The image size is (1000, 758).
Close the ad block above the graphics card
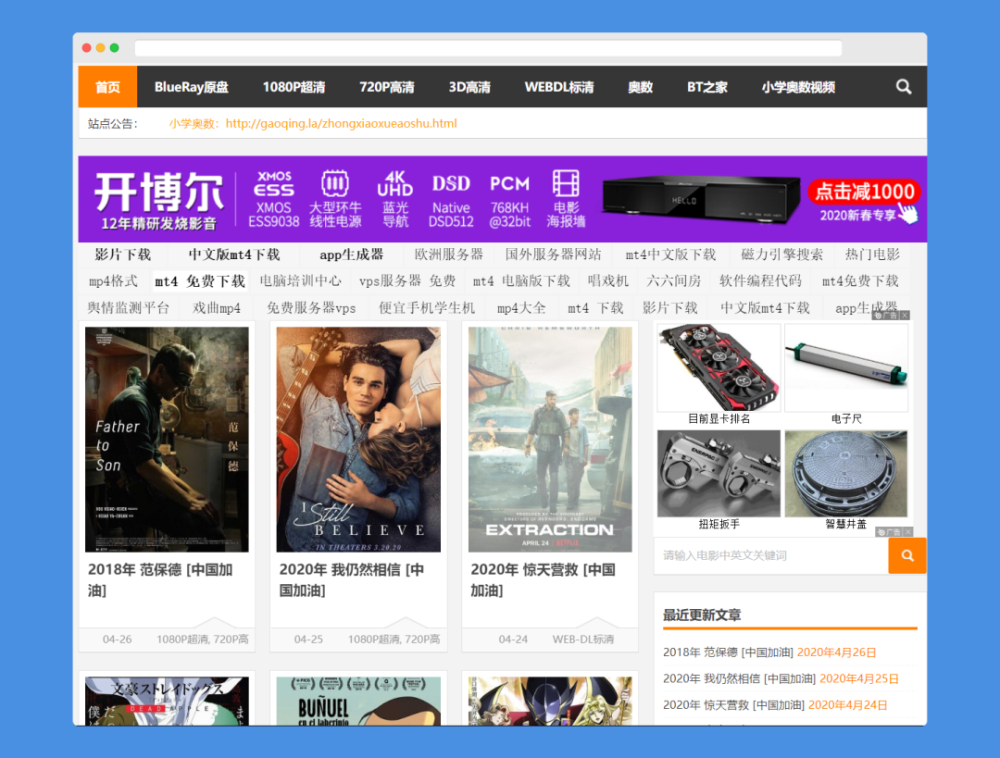pos(905,316)
